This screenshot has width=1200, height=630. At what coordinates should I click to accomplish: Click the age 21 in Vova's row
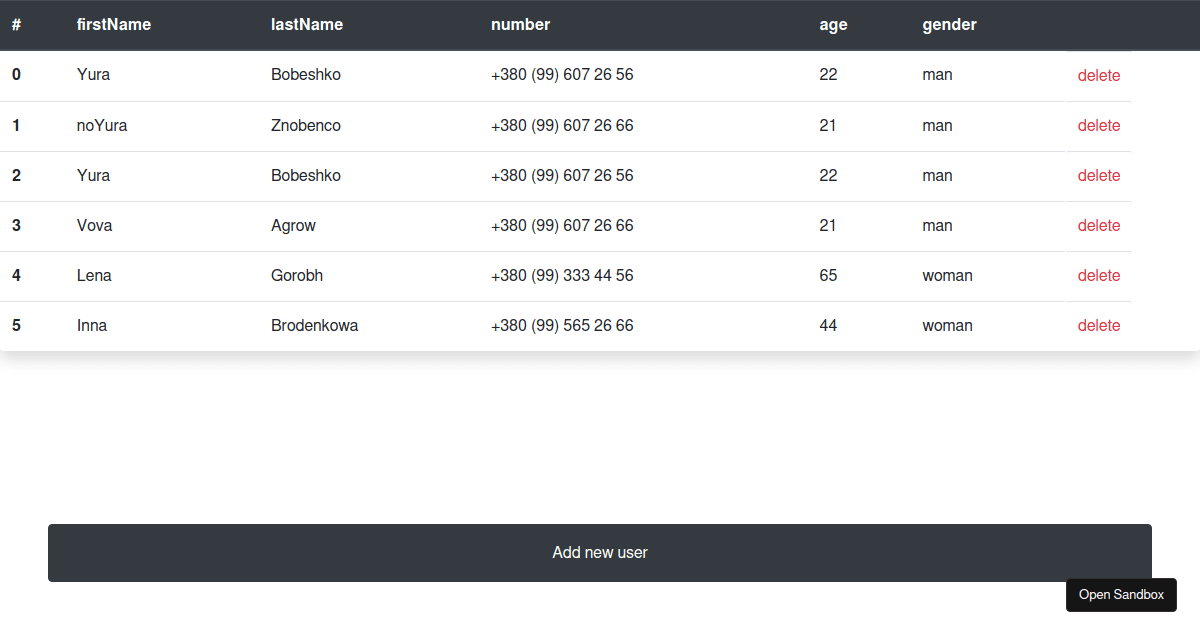828,226
